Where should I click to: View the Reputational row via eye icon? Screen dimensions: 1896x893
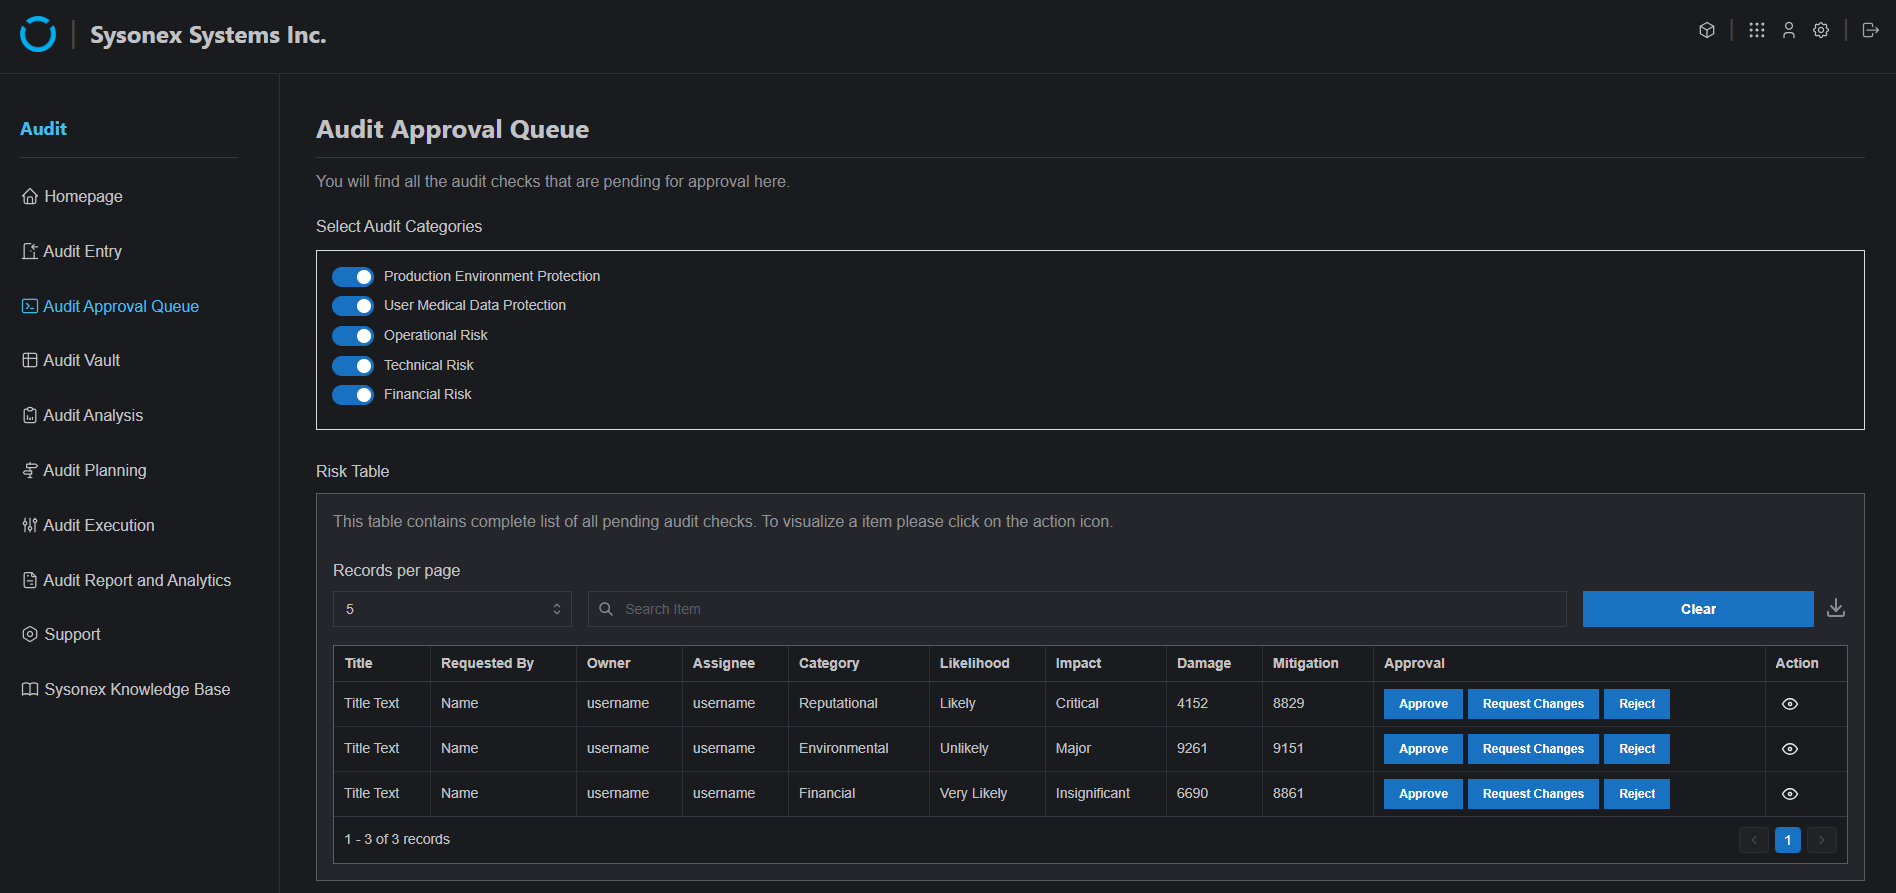click(1790, 704)
